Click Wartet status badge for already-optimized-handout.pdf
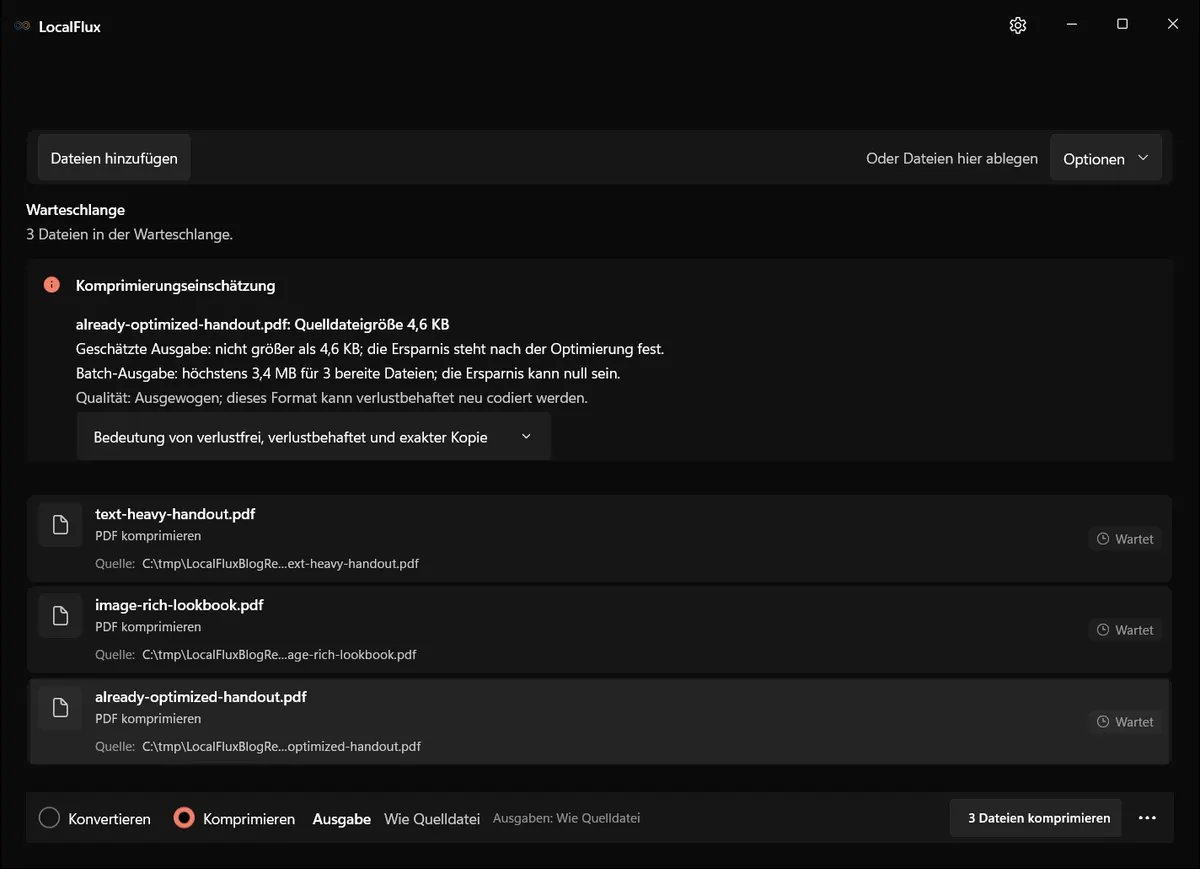This screenshot has height=869, width=1200. tap(1125, 722)
